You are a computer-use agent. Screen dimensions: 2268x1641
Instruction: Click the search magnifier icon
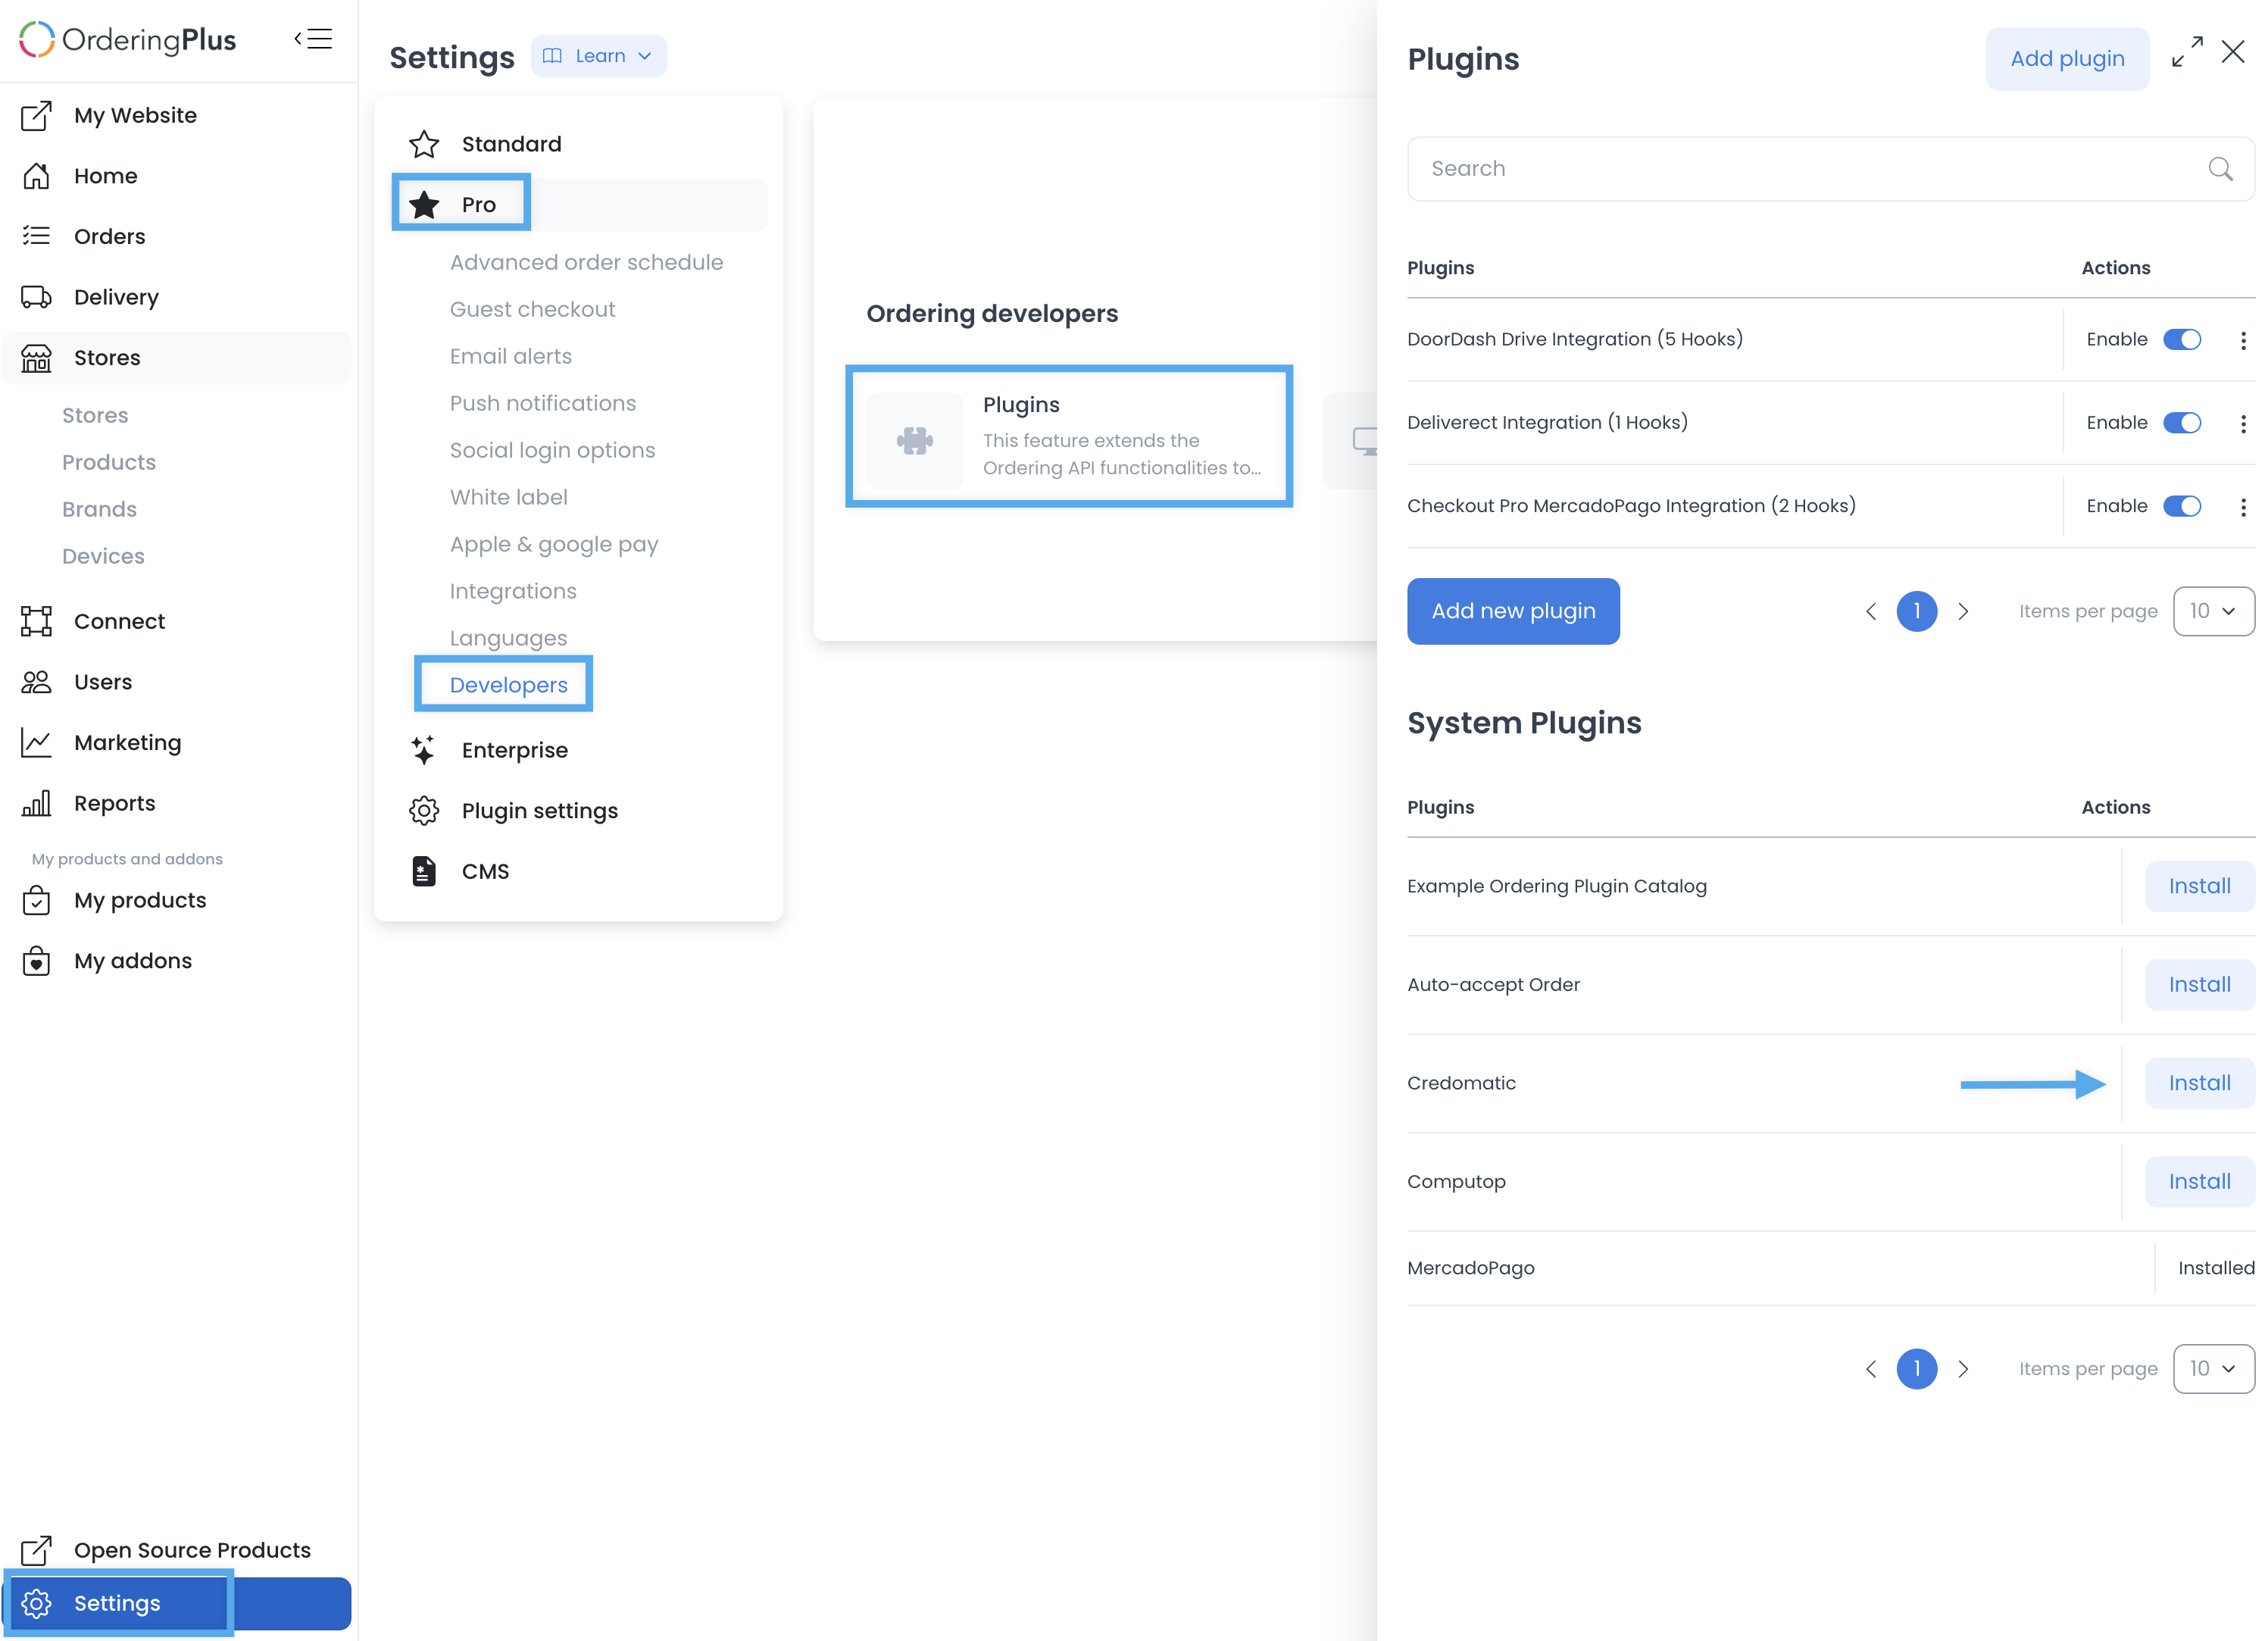[2220, 169]
